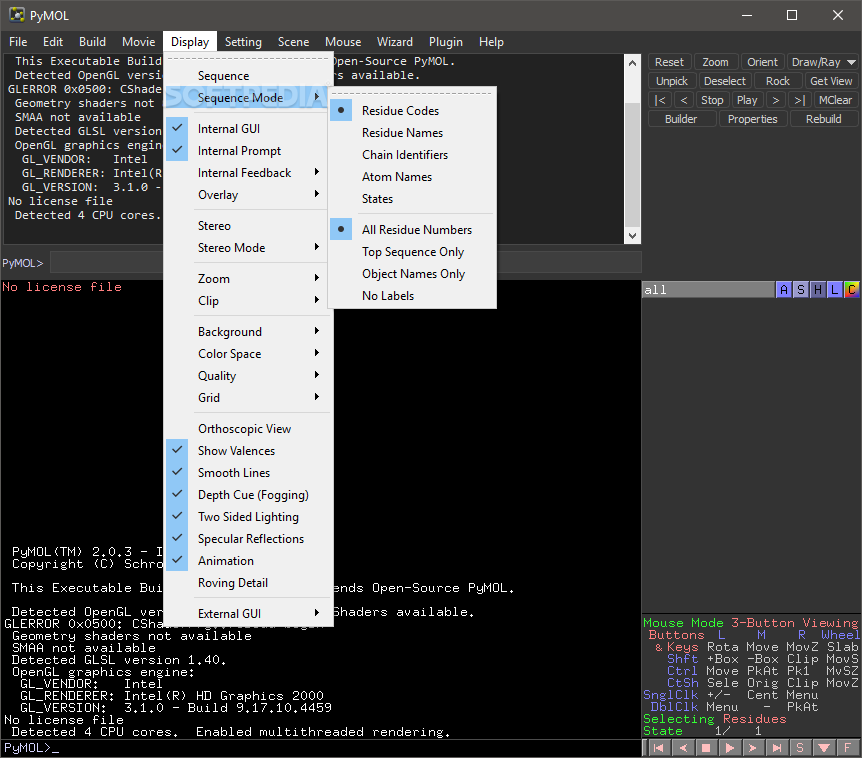Click the play triangle in bottom playback bar
The width and height of the screenshot is (862, 758).
click(730, 748)
